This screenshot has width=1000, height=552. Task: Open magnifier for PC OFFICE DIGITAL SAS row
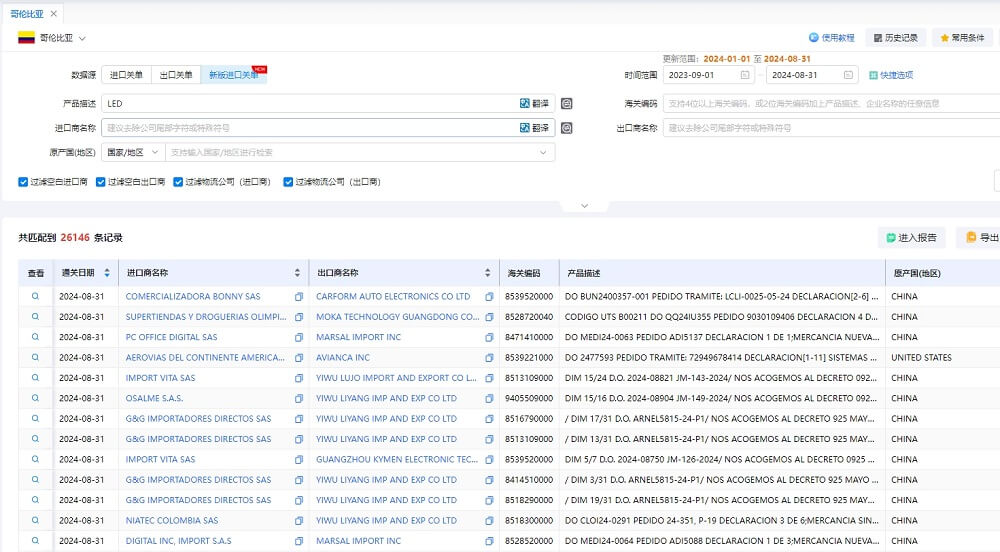(x=36, y=337)
